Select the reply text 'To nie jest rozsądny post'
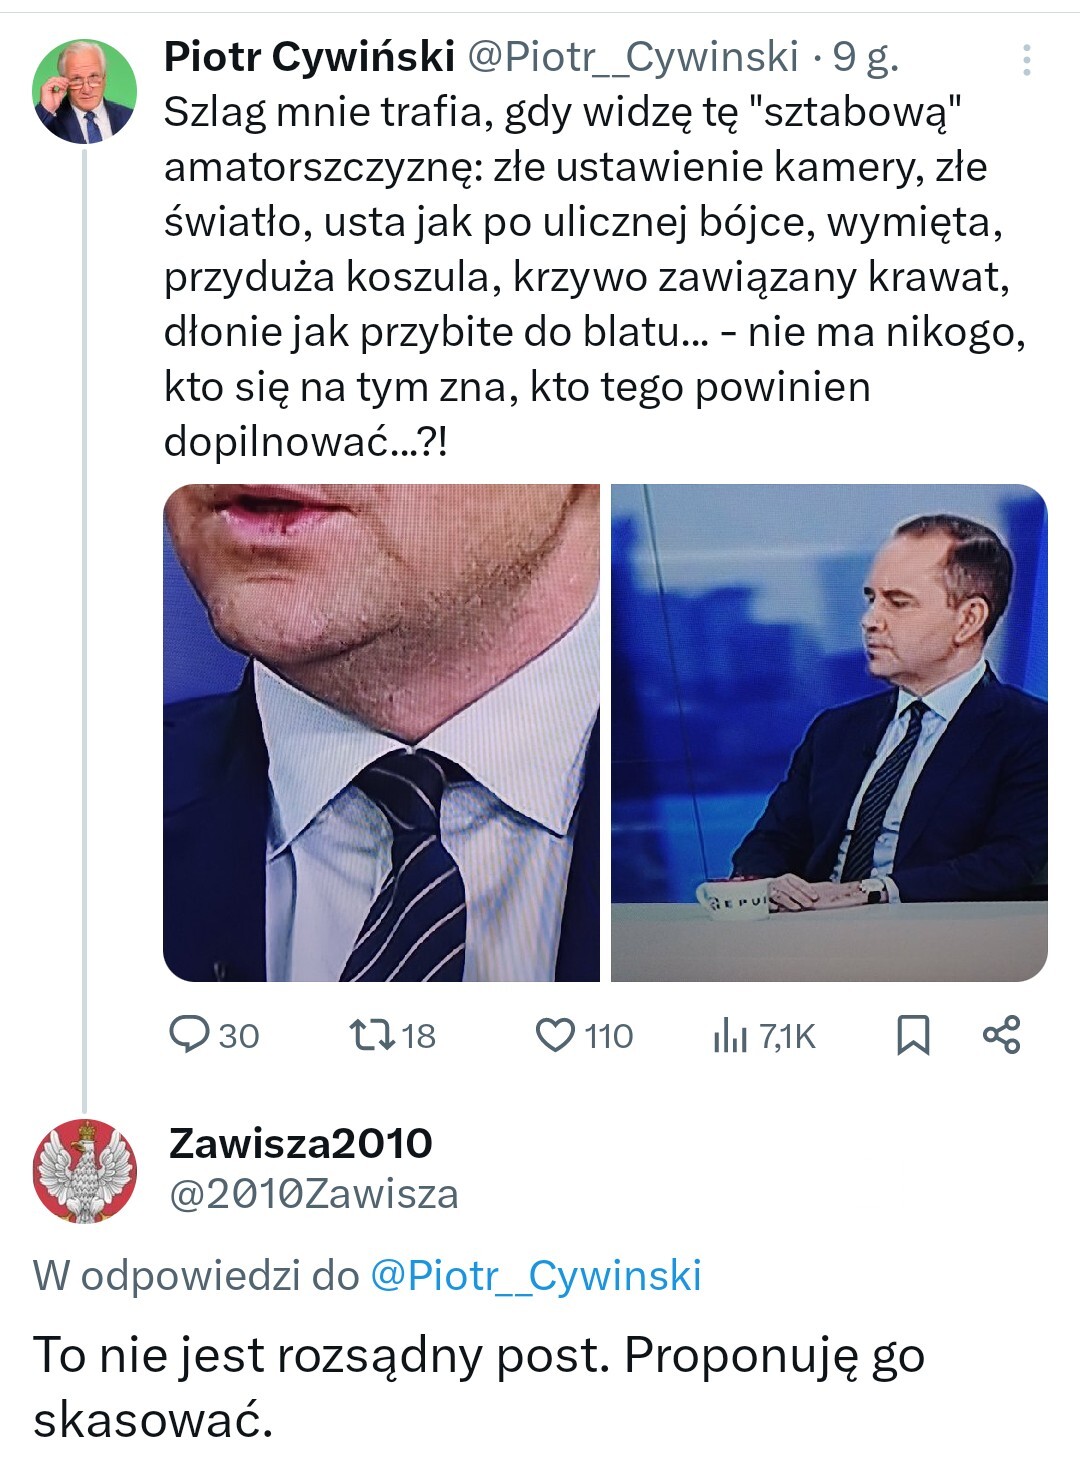The width and height of the screenshot is (1080, 1463). 478,1385
